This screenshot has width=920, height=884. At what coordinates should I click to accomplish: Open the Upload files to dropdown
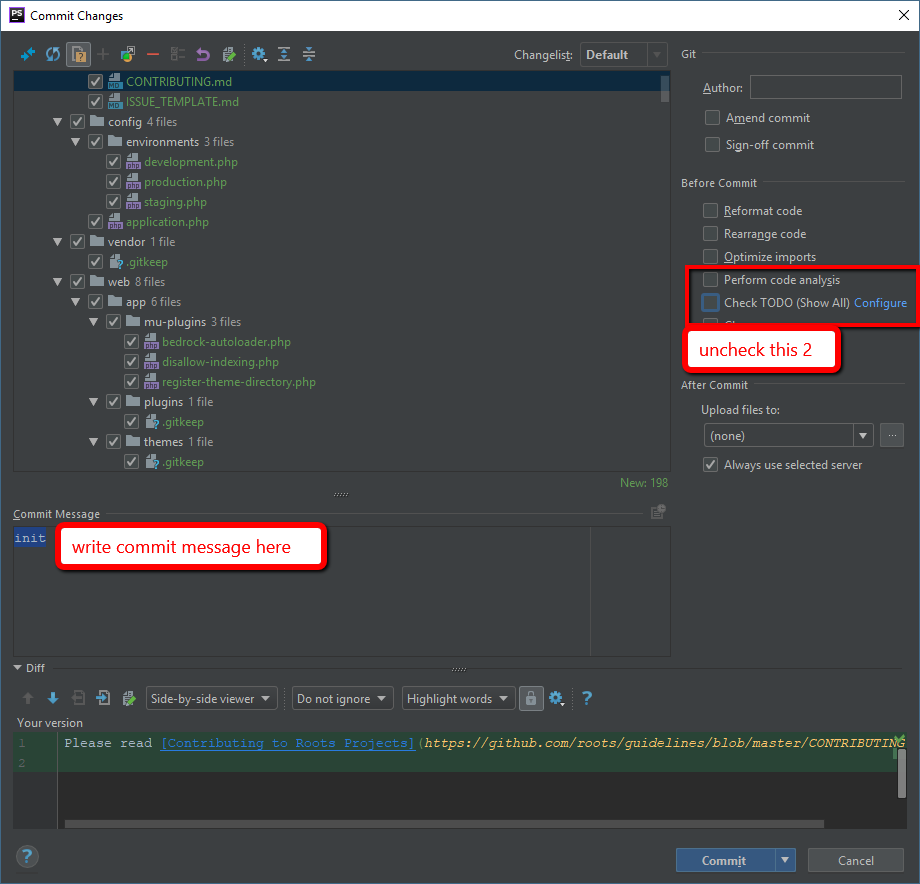pyautogui.click(x=862, y=435)
